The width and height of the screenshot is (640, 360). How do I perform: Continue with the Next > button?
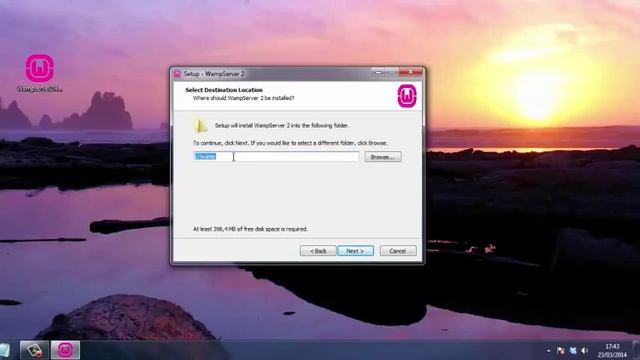pos(356,251)
